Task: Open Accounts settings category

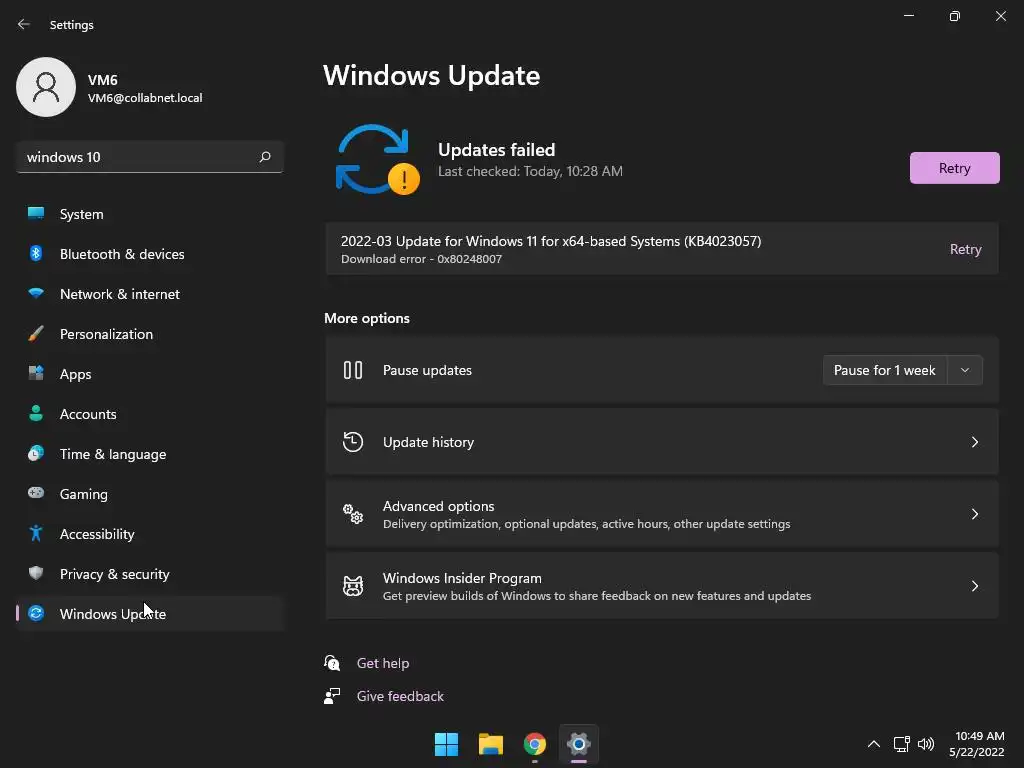Action: [x=150, y=414]
